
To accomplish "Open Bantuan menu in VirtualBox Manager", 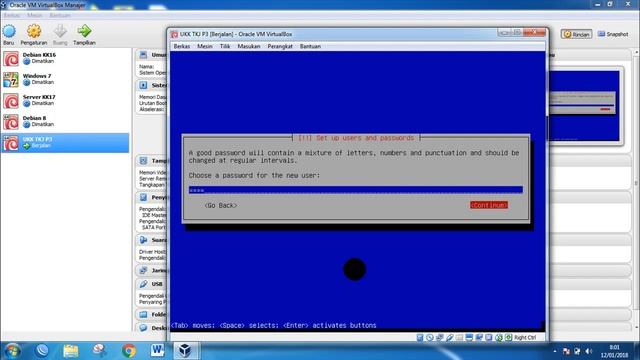I will 60,16.
